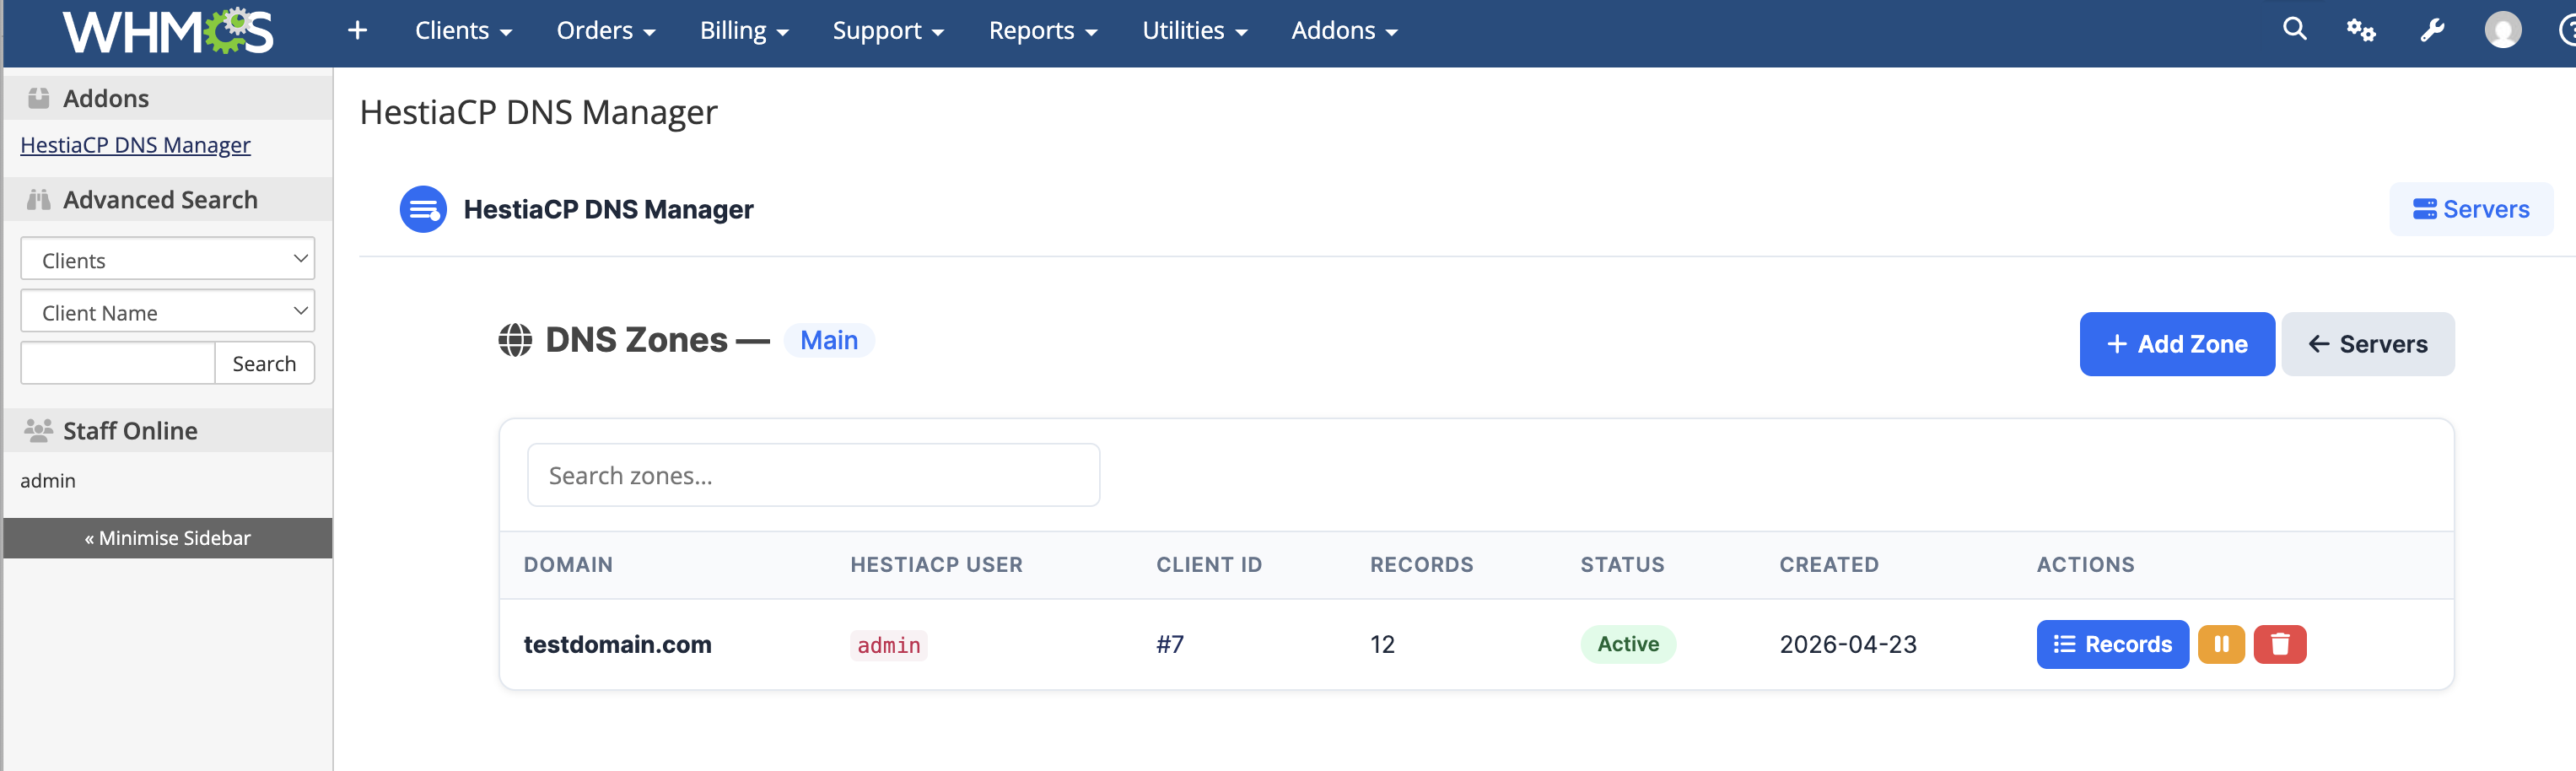Image resolution: width=2576 pixels, height=771 pixels.
Task: Click the Search zones input field
Action: click(813, 475)
